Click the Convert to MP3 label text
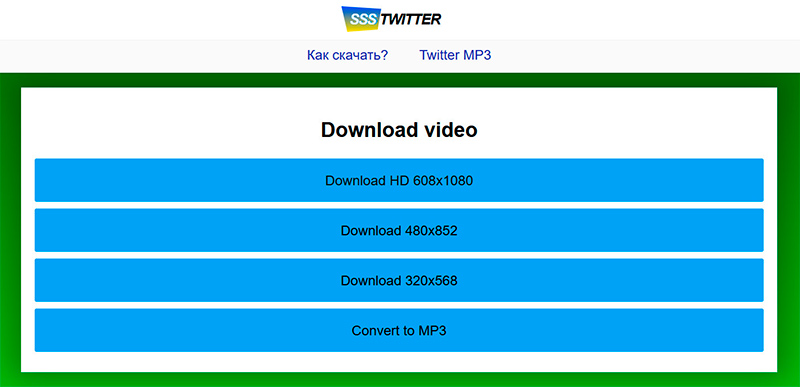800x387 pixels. 399,330
